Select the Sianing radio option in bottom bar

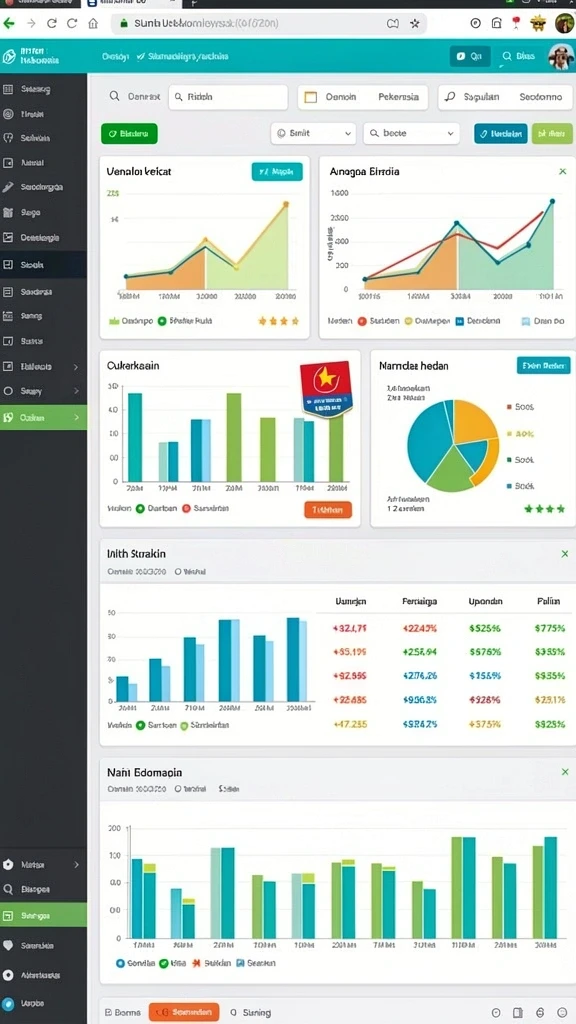pos(234,1012)
